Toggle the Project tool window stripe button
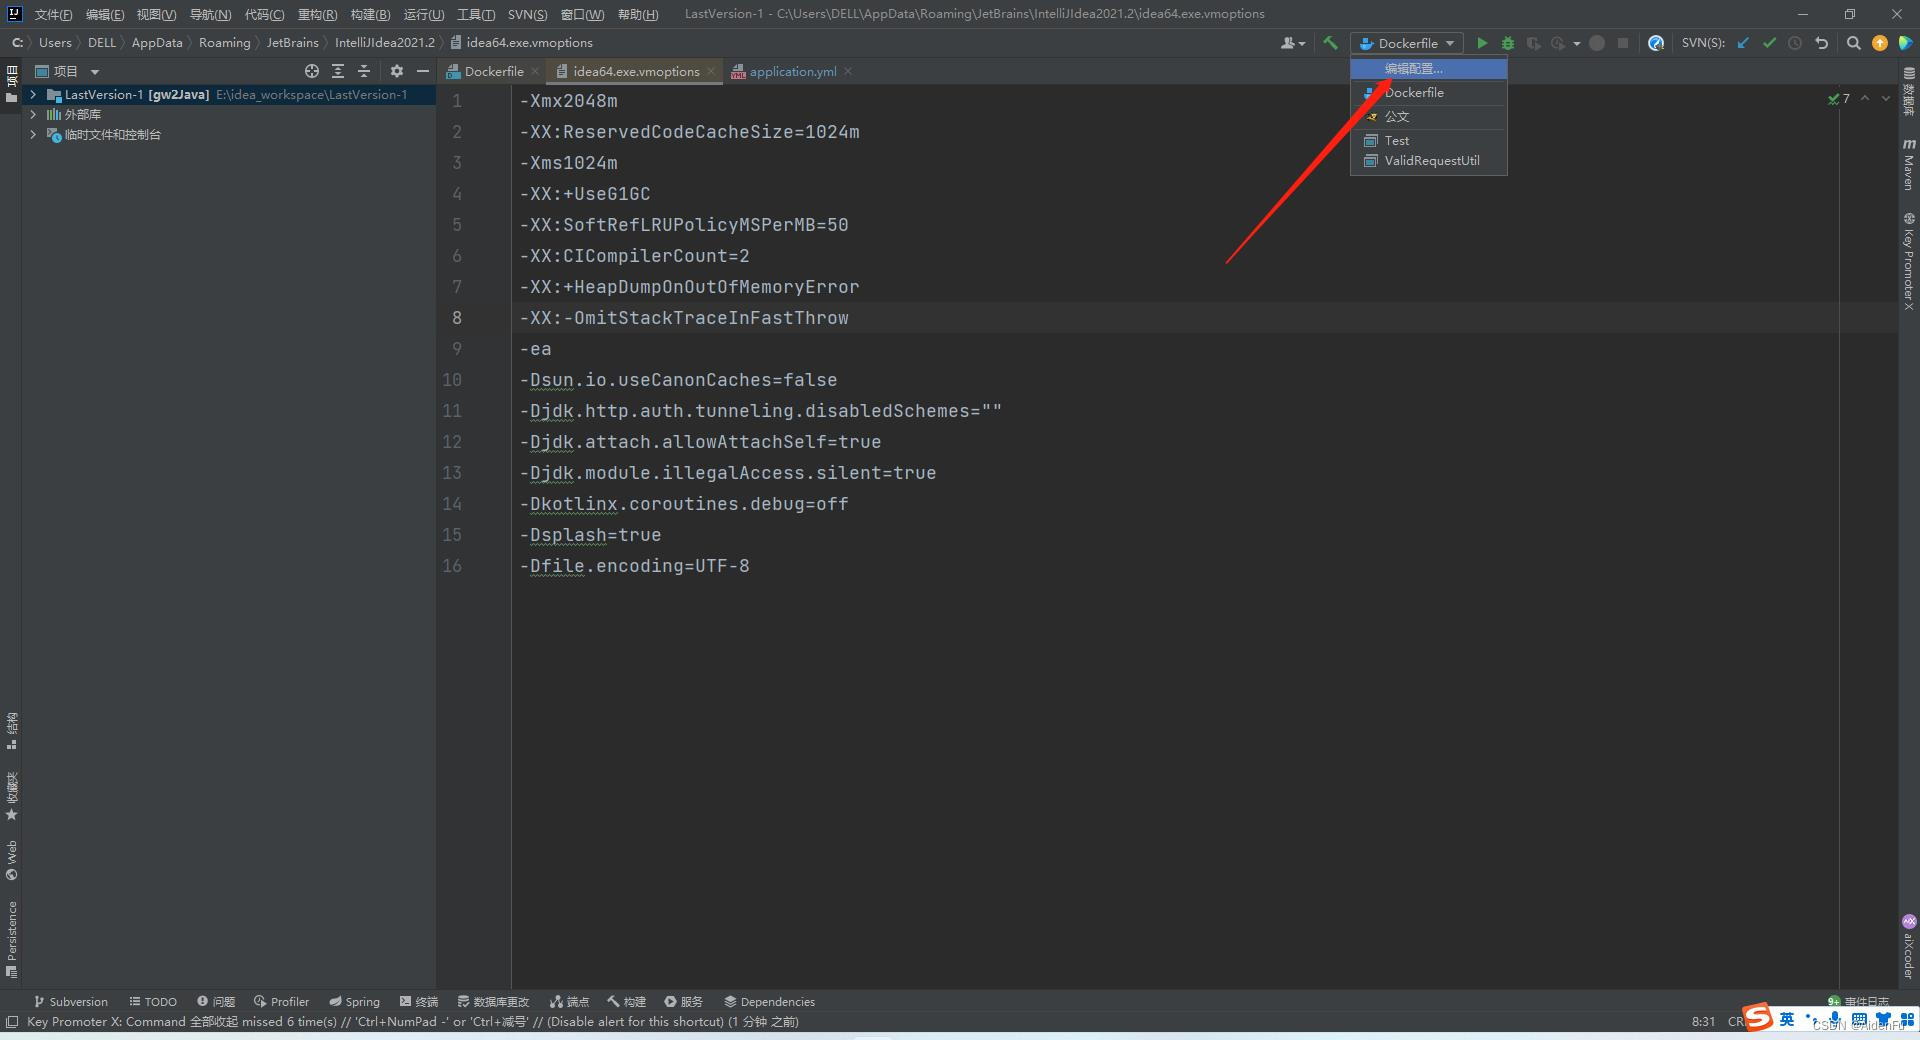 click(x=12, y=84)
